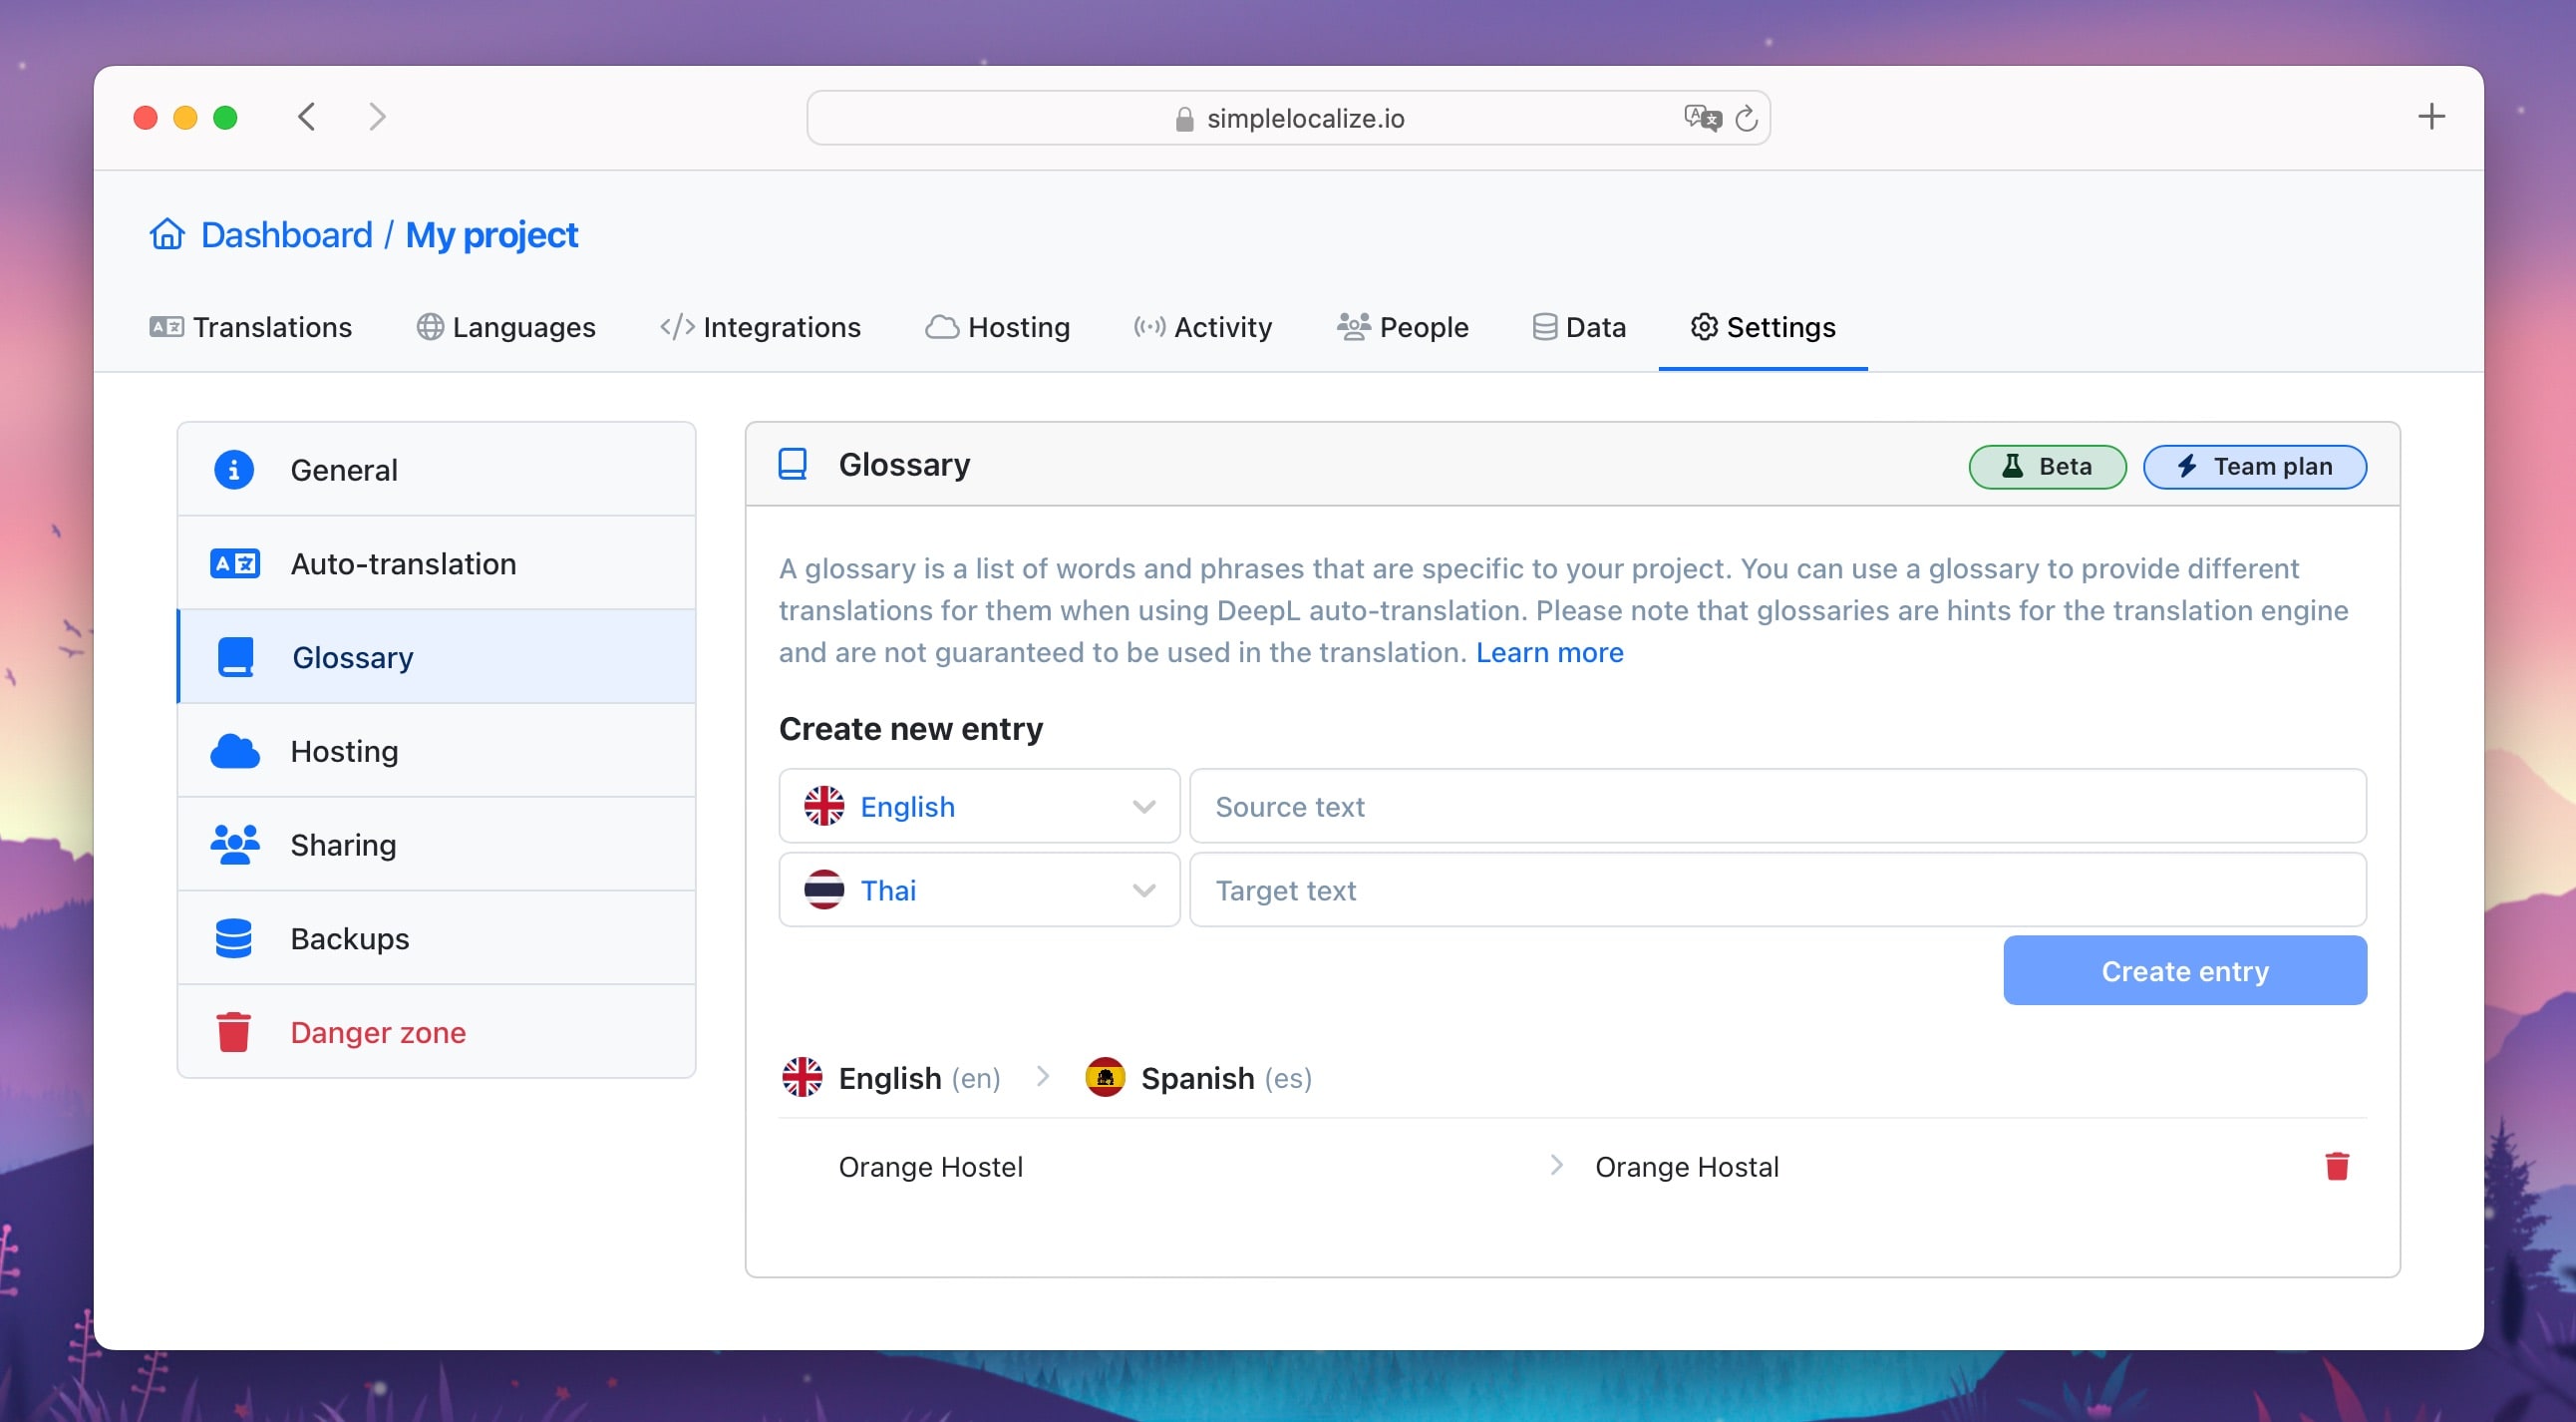Open Sharing settings in the sidebar
Viewport: 2576px width, 1422px height.
coord(436,845)
